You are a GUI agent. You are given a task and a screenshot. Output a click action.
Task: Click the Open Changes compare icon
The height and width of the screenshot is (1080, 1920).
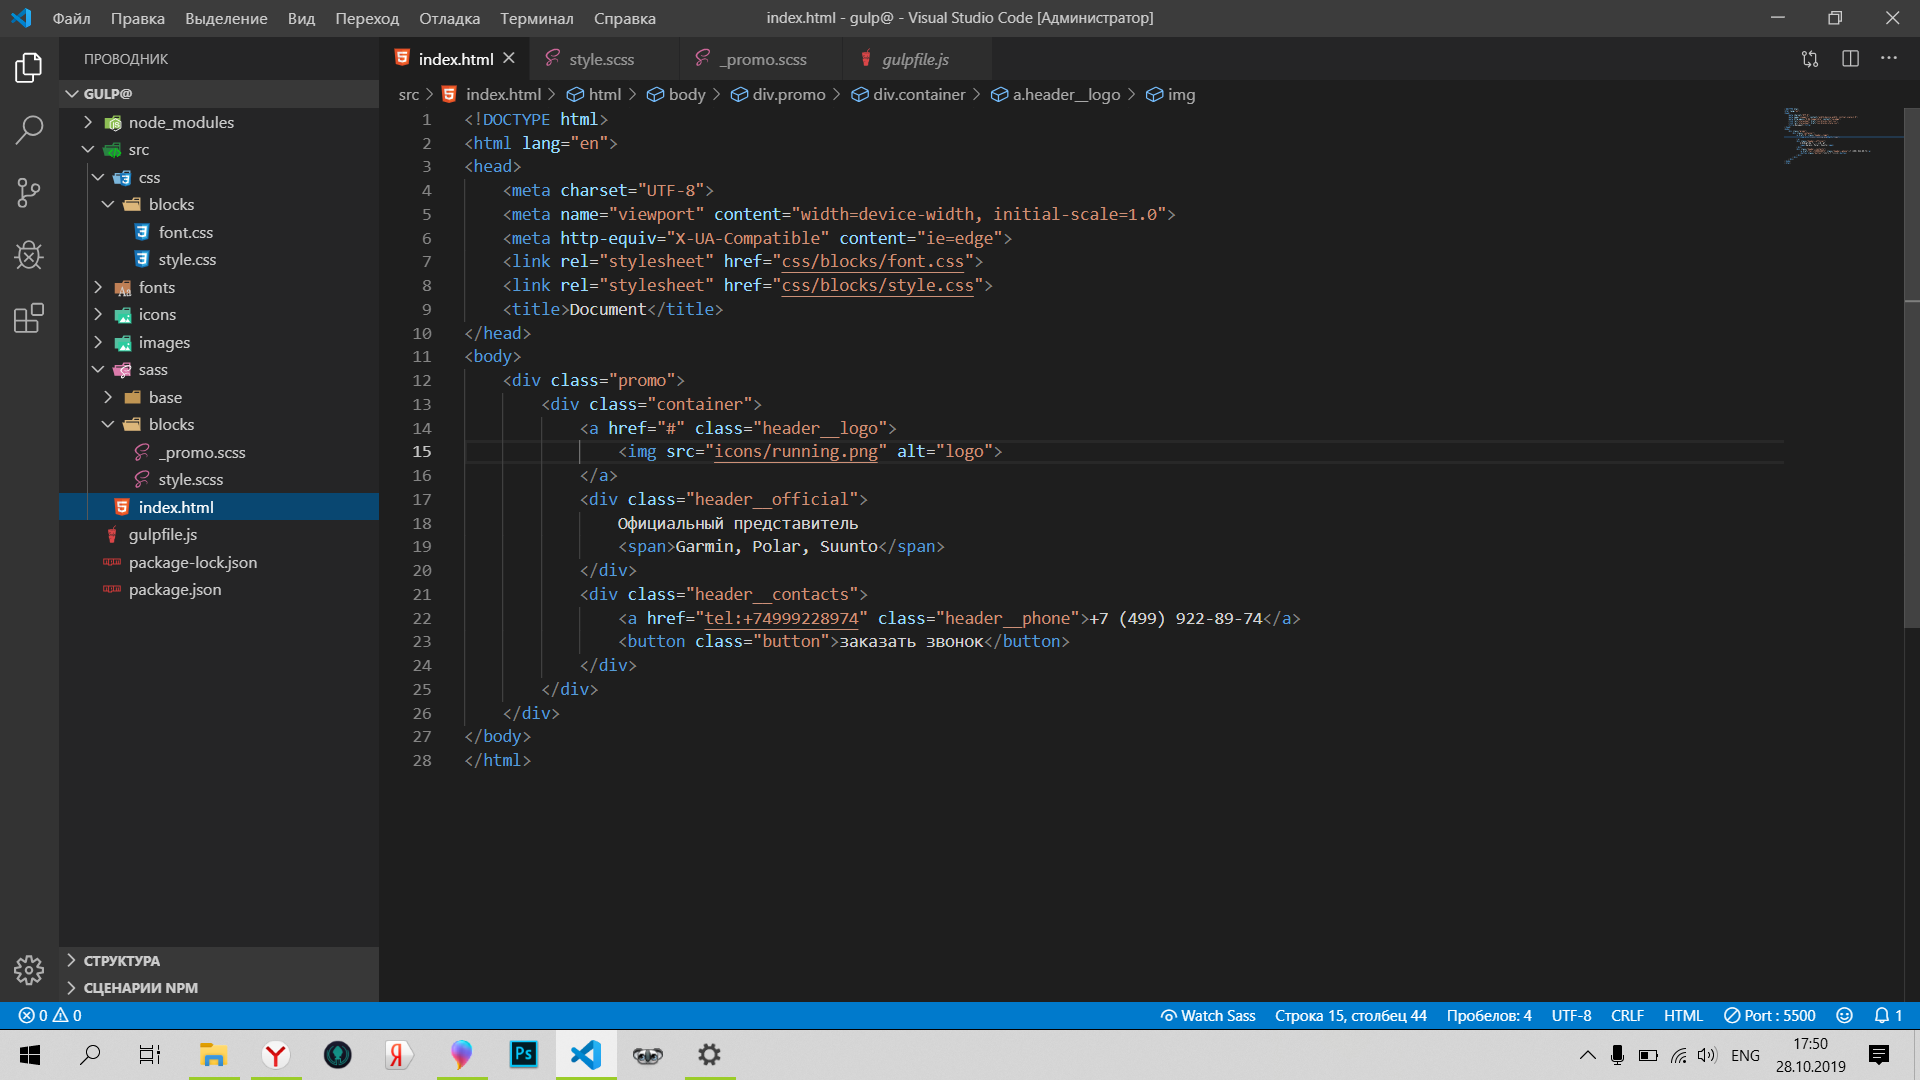click(1810, 59)
